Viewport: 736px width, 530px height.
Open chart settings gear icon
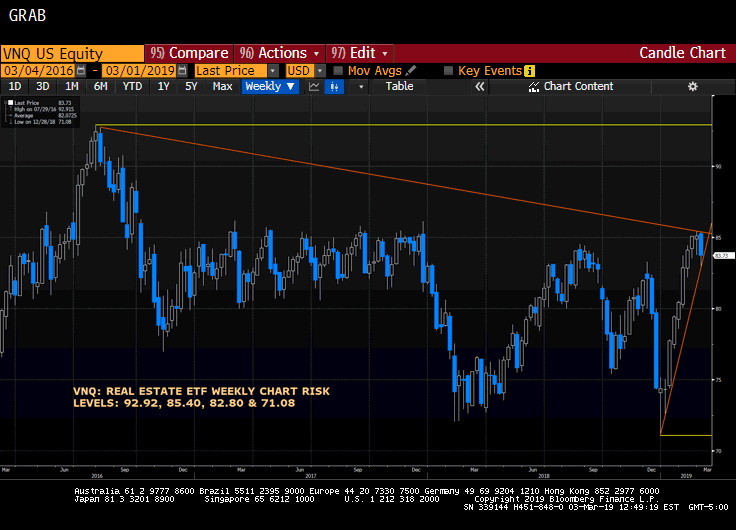coord(692,86)
